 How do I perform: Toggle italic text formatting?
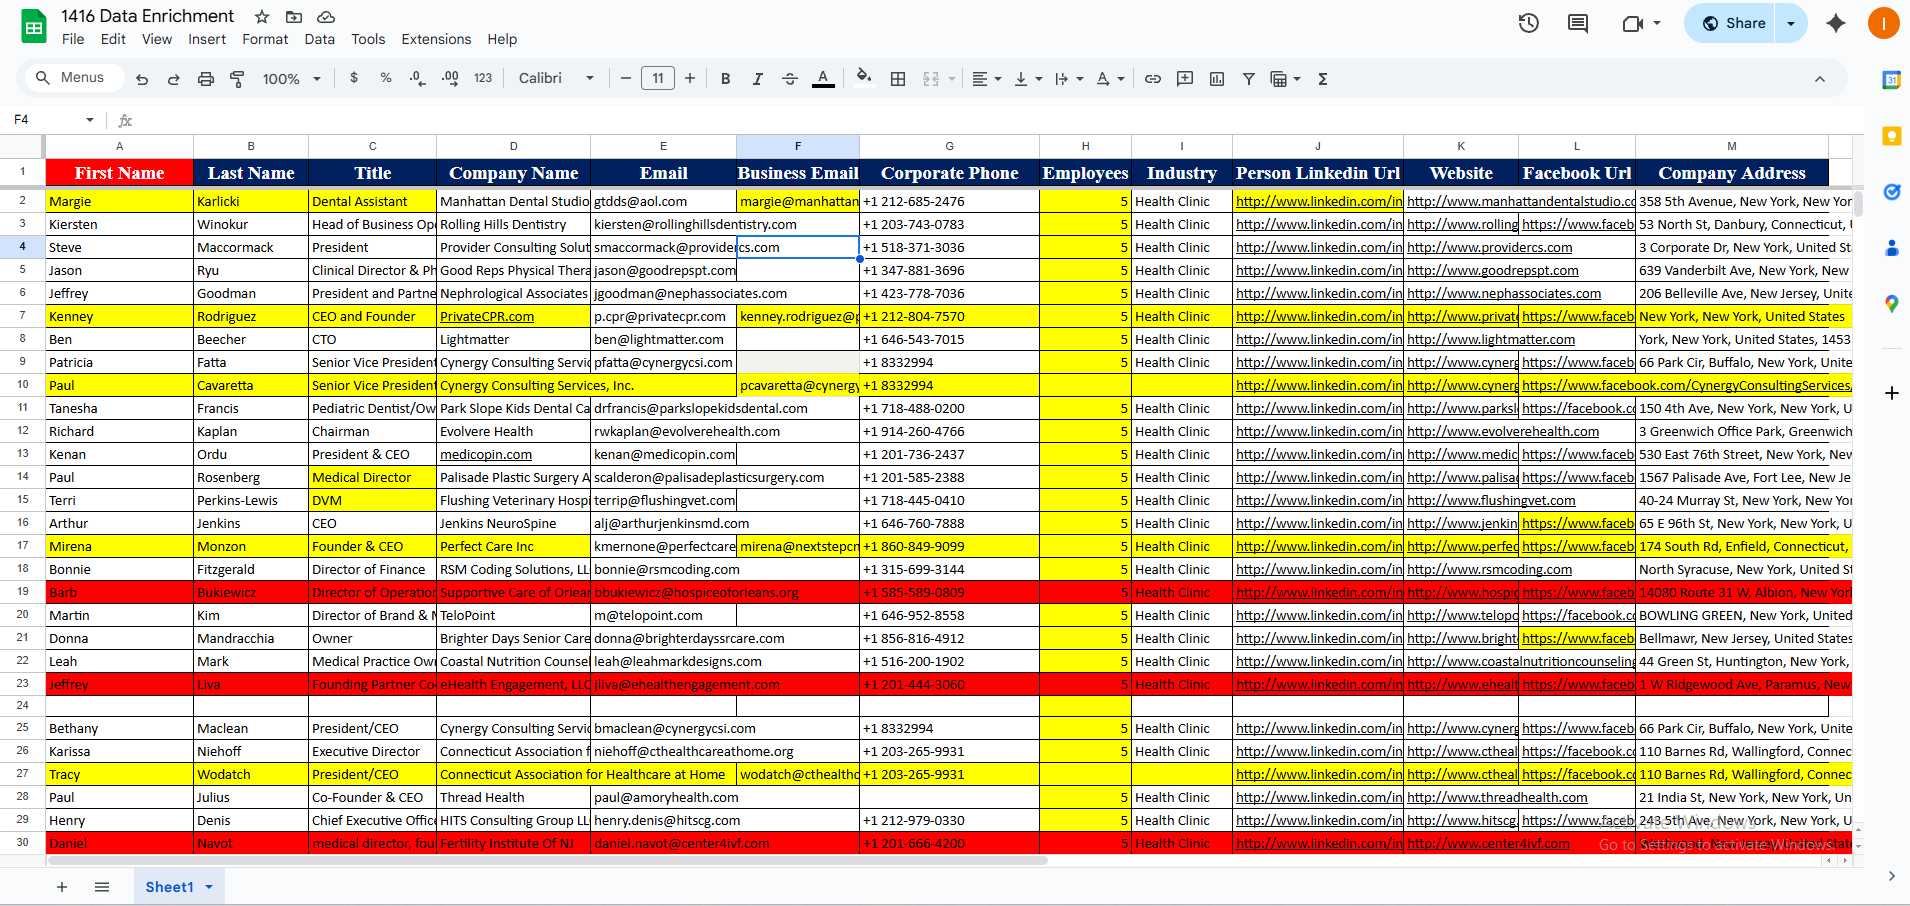757,79
